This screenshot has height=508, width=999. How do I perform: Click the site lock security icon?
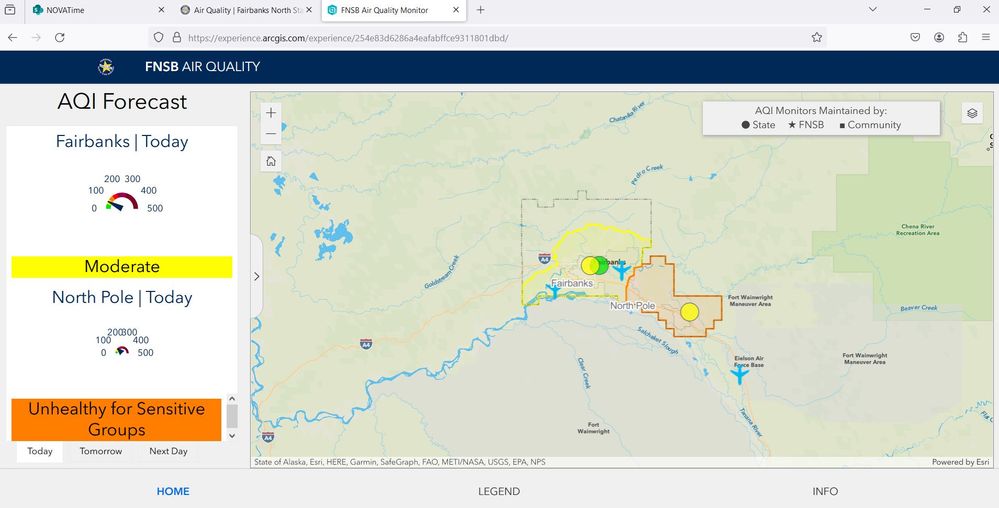(x=176, y=38)
